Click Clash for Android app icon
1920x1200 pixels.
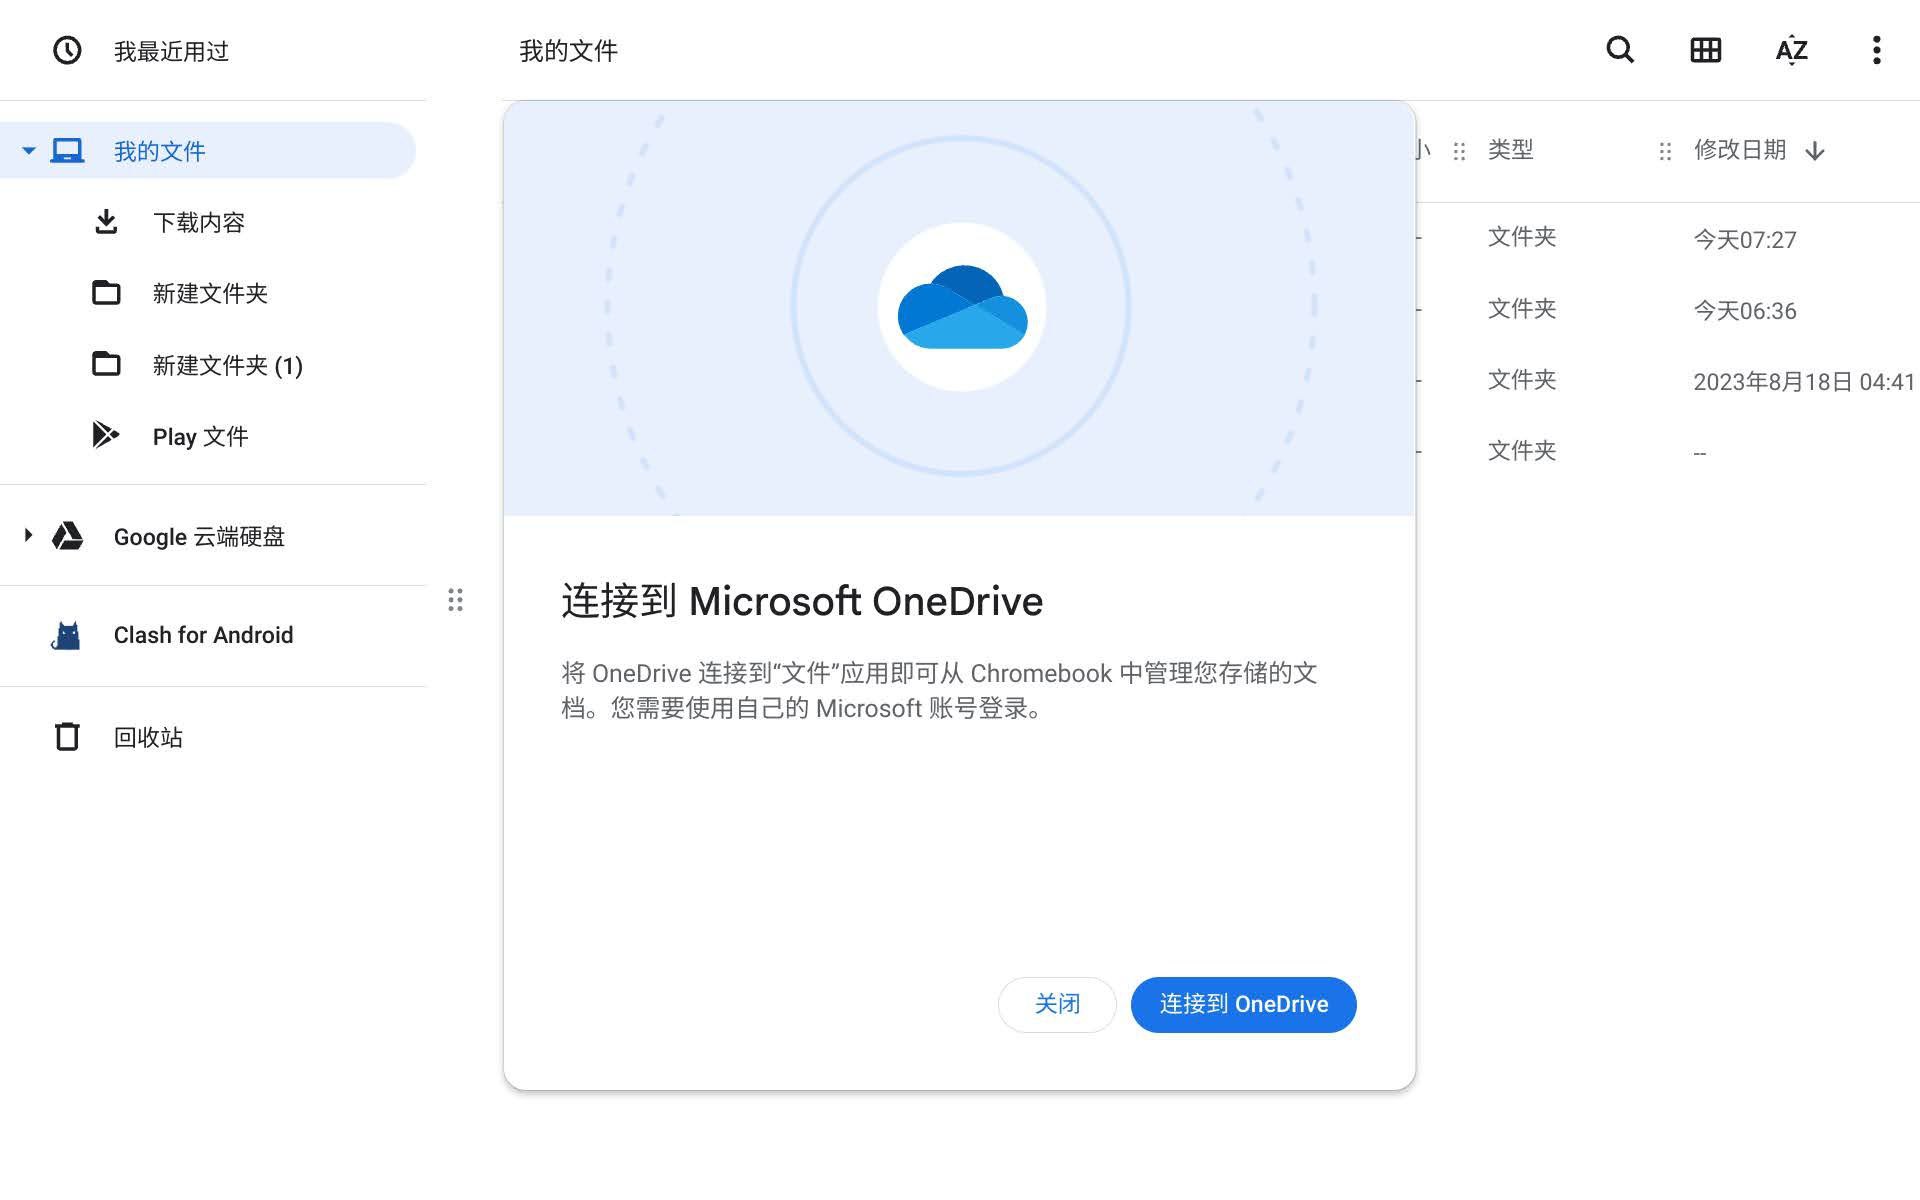click(66, 635)
